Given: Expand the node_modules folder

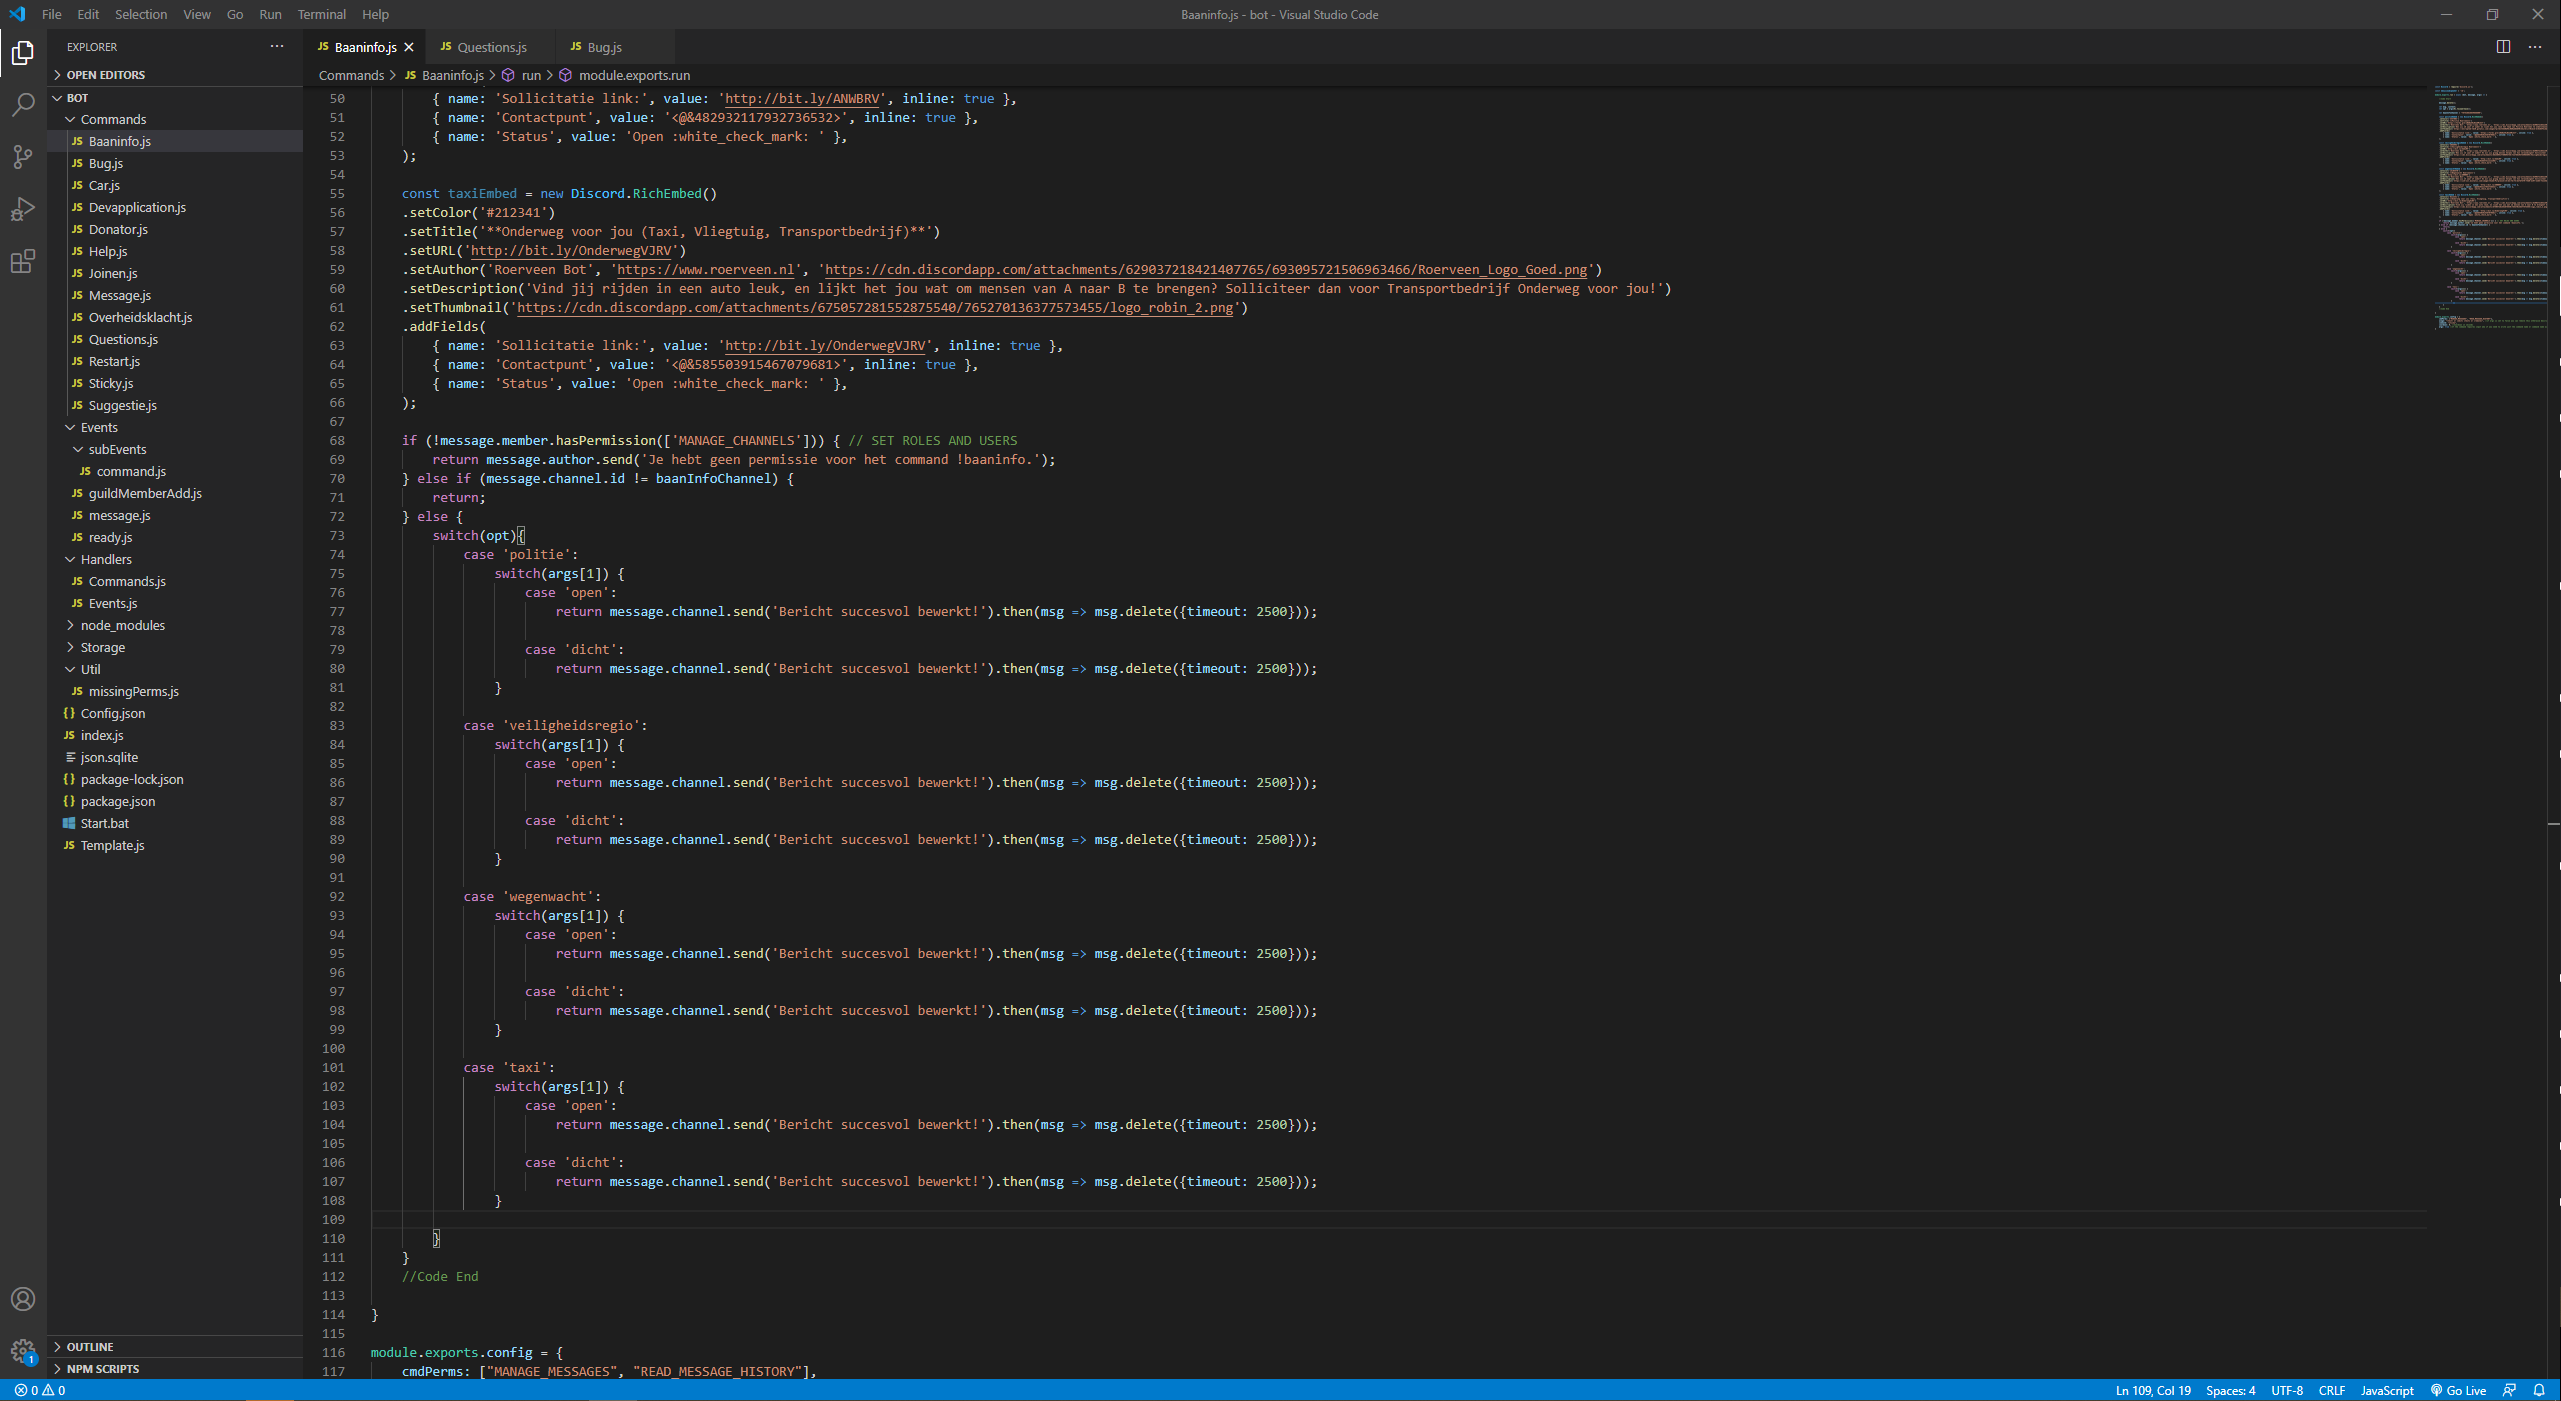Looking at the screenshot, I should pos(122,625).
